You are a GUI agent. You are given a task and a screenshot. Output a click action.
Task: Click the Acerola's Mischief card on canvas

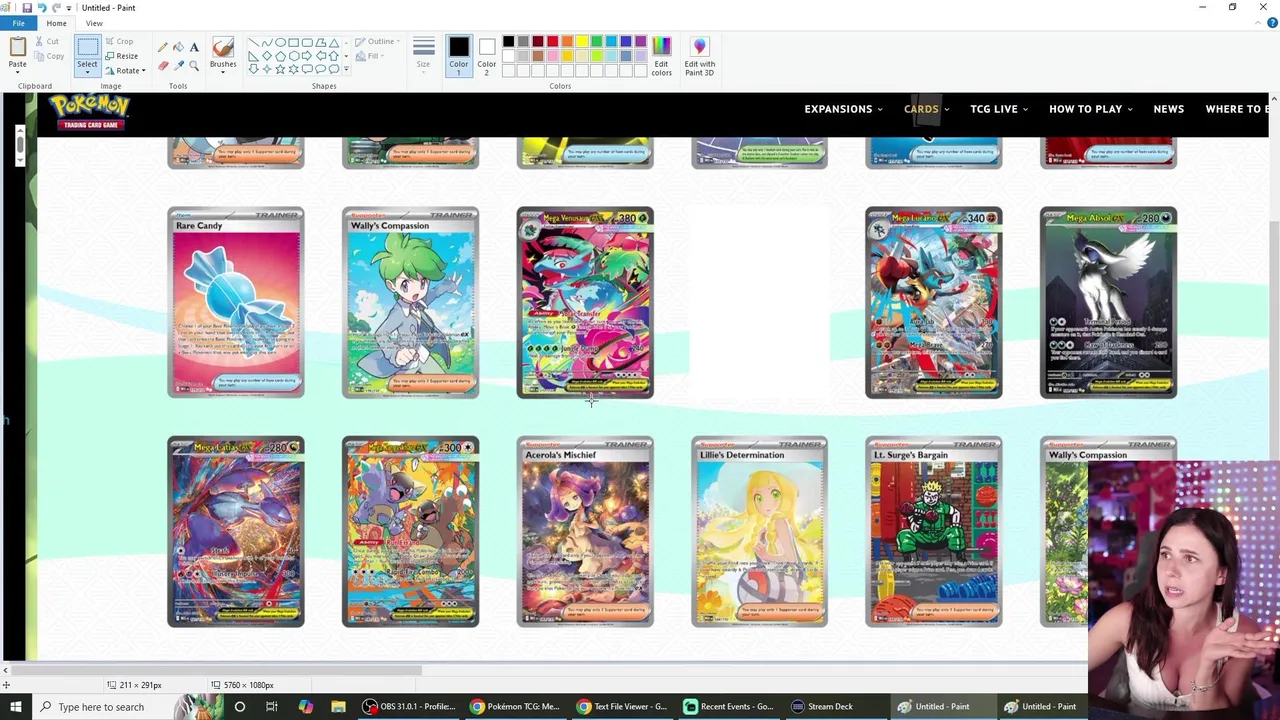pyautogui.click(x=585, y=532)
